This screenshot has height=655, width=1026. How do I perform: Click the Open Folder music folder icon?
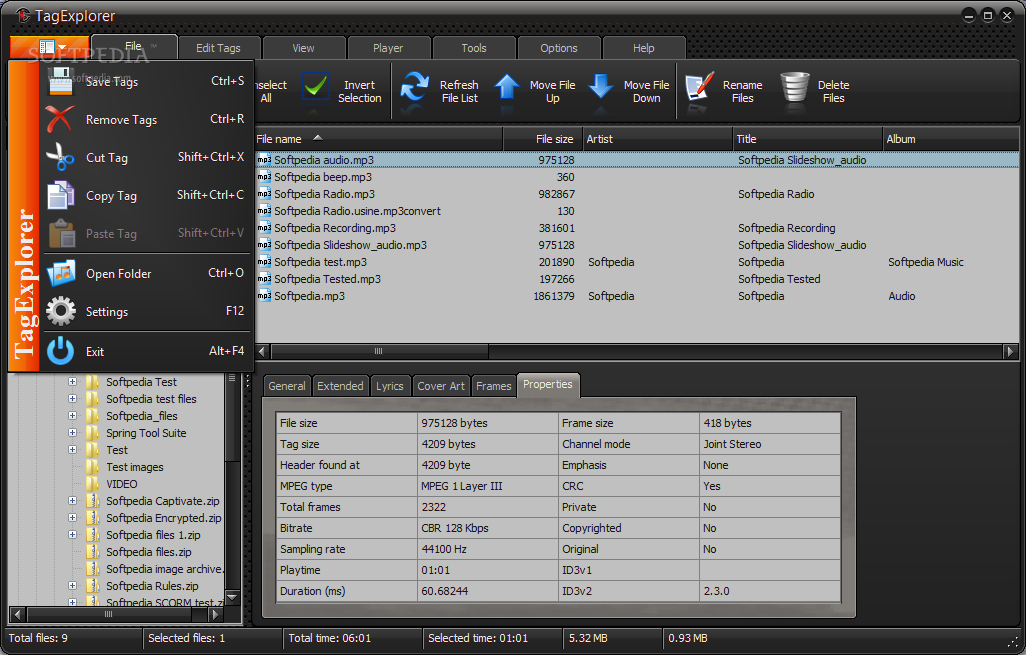point(61,274)
